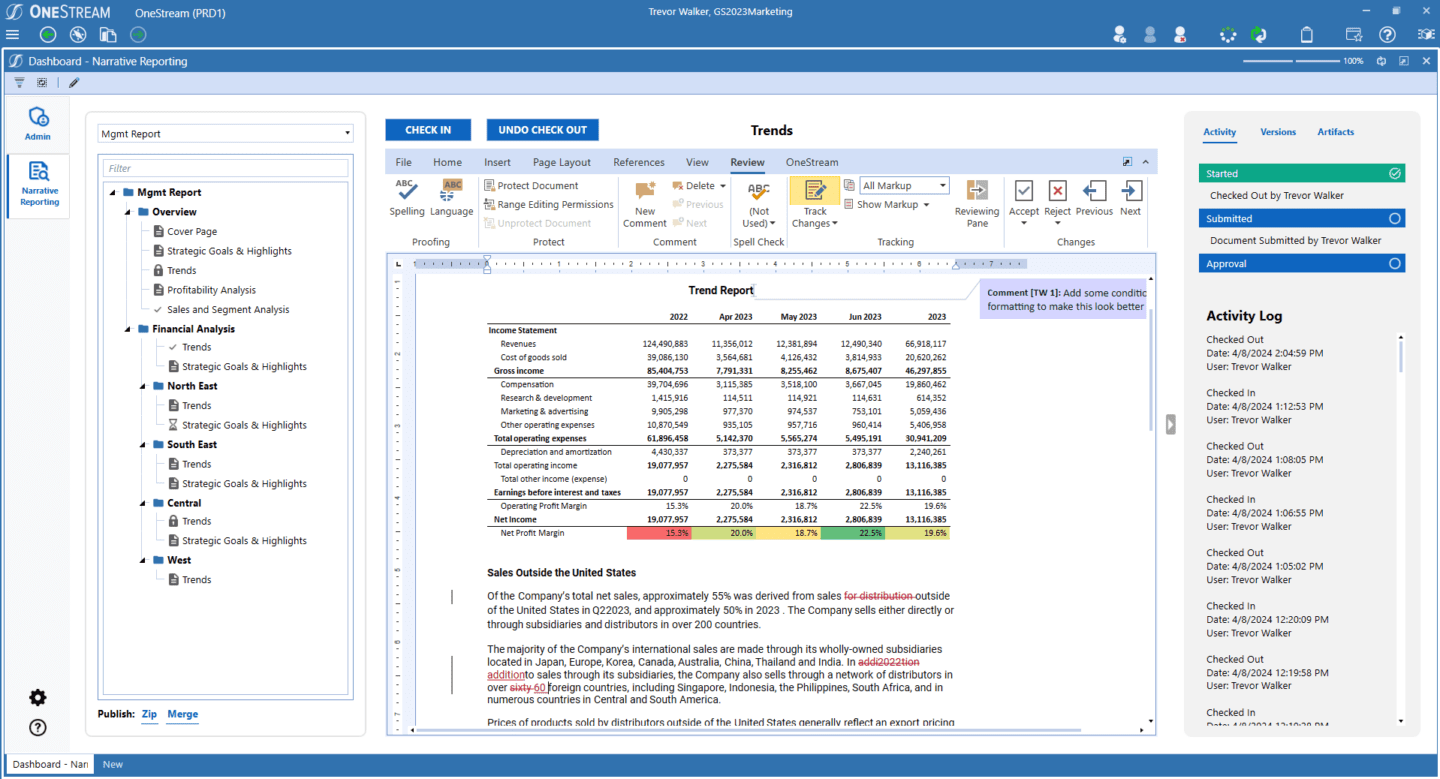Open the user settings icon with gear

[x=1120, y=35]
